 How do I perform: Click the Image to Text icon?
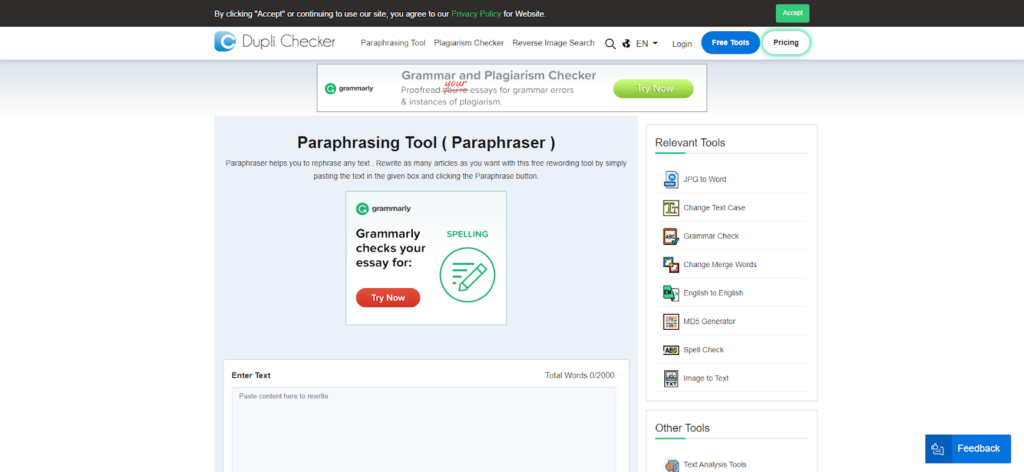pyautogui.click(x=671, y=378)
